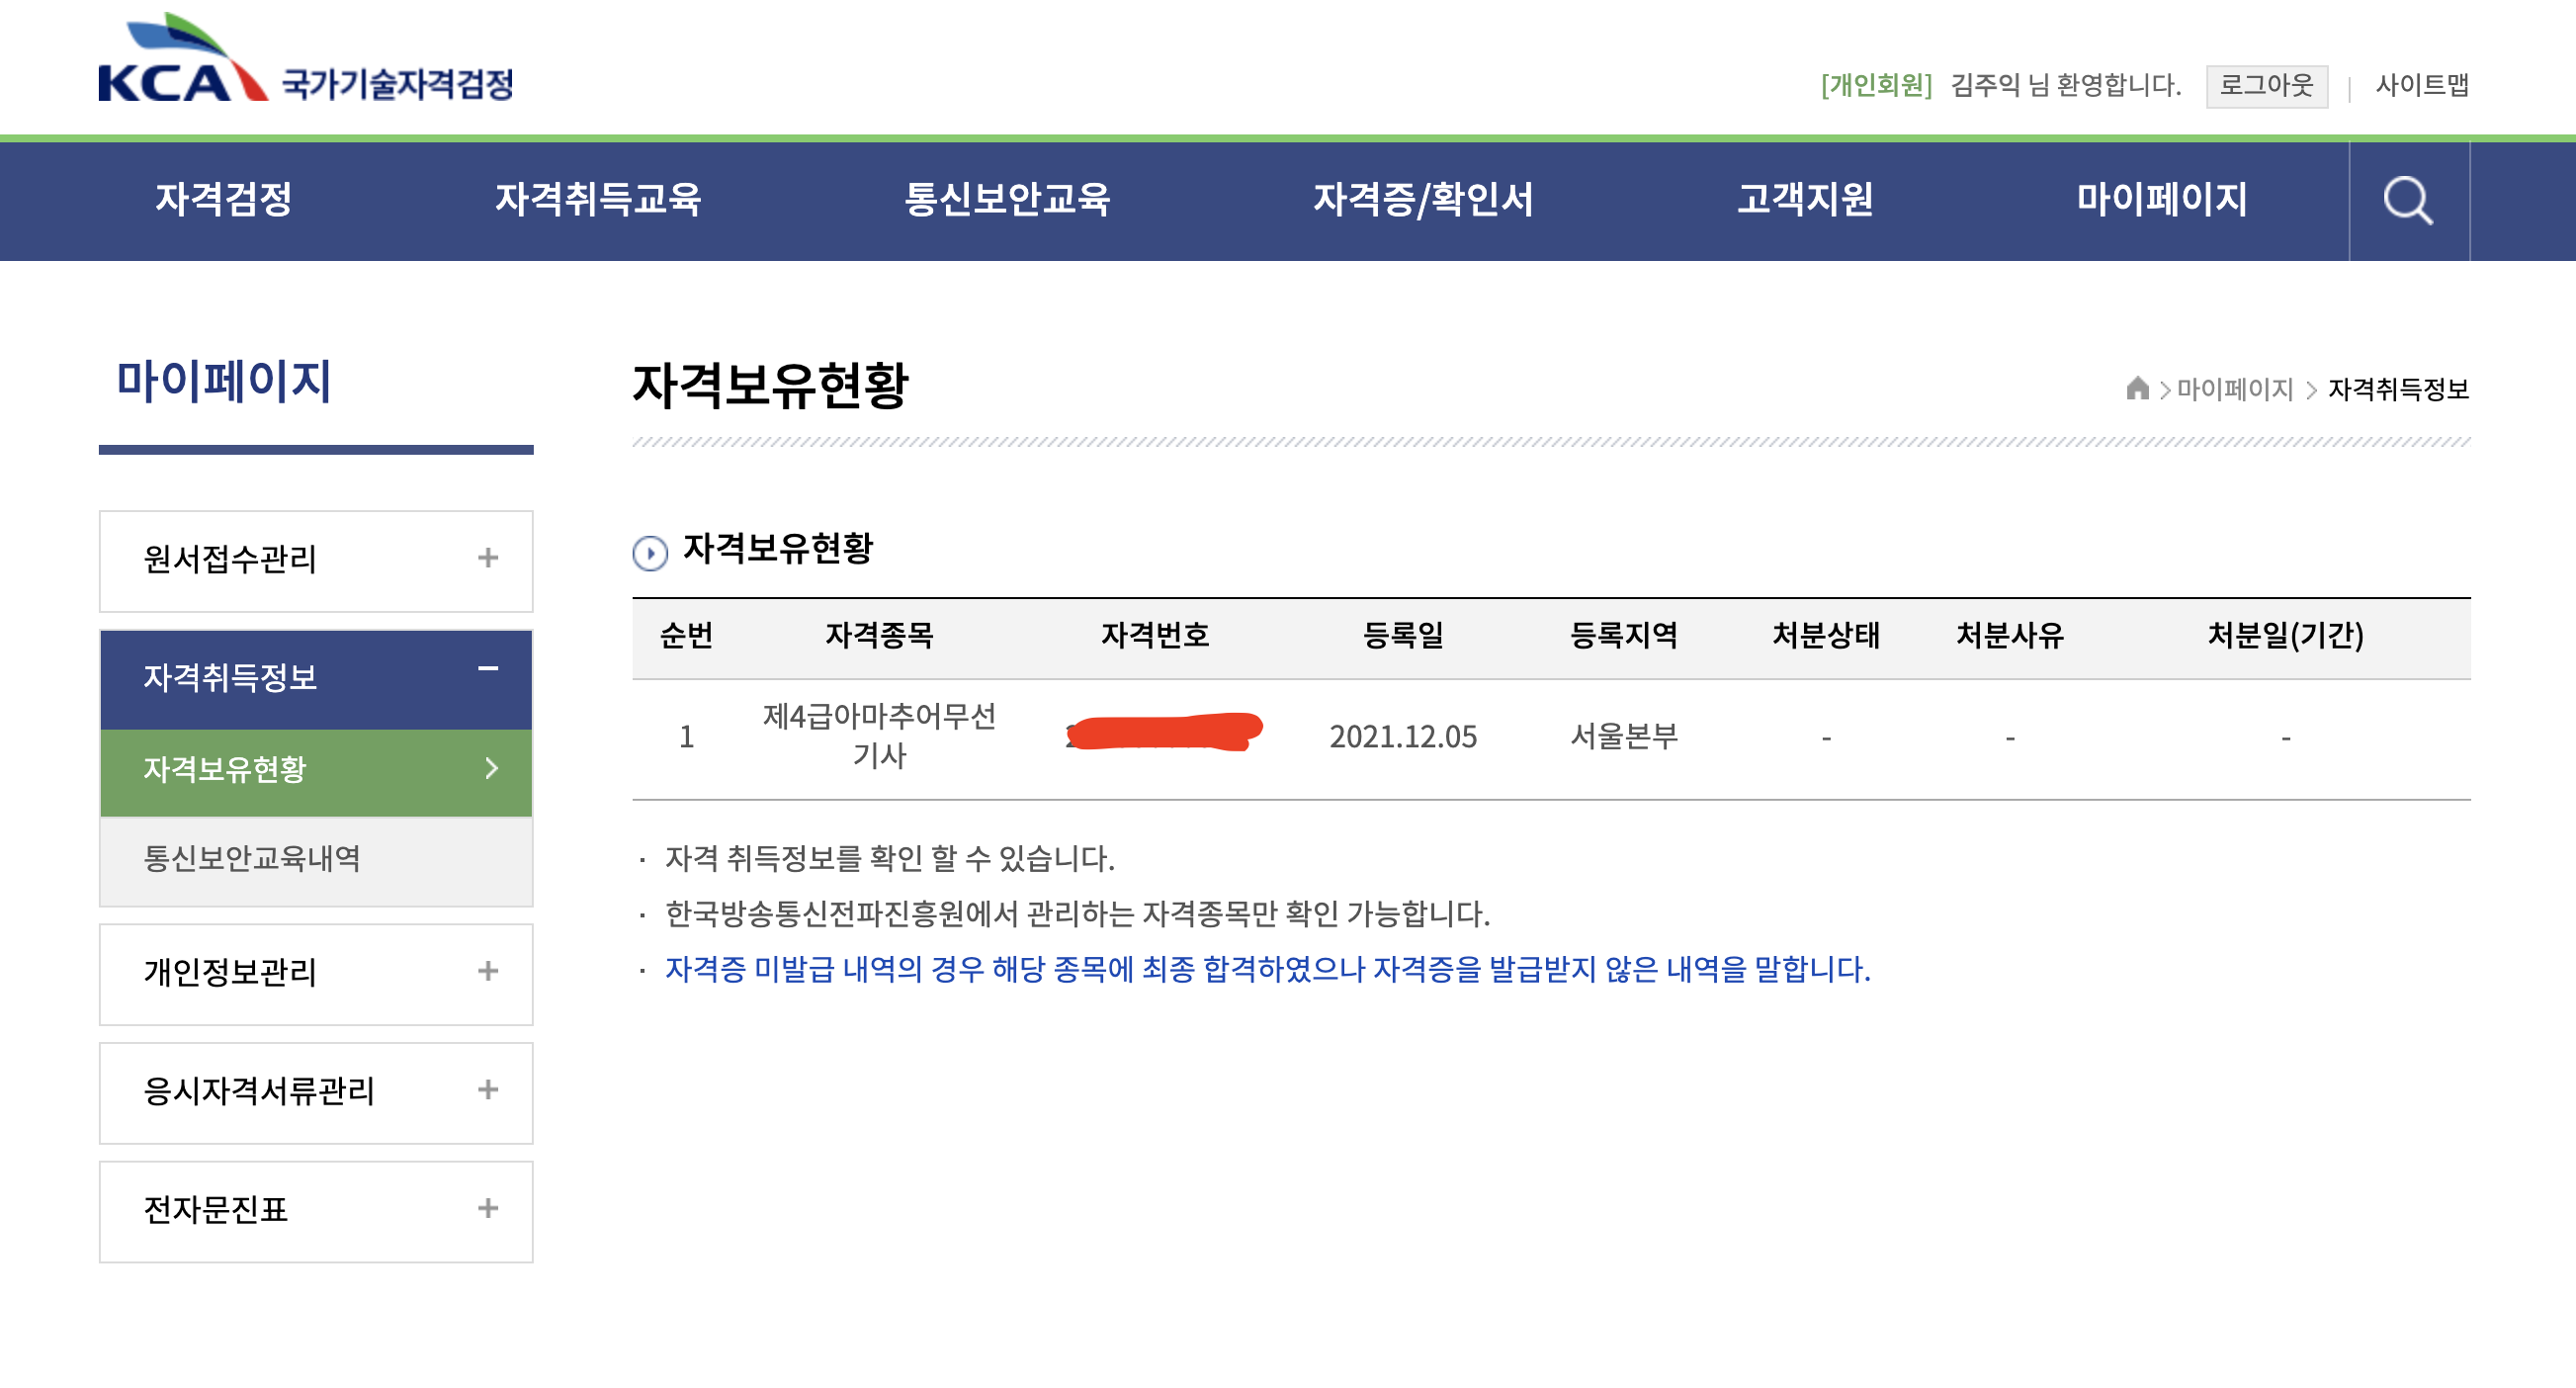Image resolution: width=2576 pixels, height=1388 pixels.
Task: Click the home icon in breadcrumb
Action: point(2137,388)
